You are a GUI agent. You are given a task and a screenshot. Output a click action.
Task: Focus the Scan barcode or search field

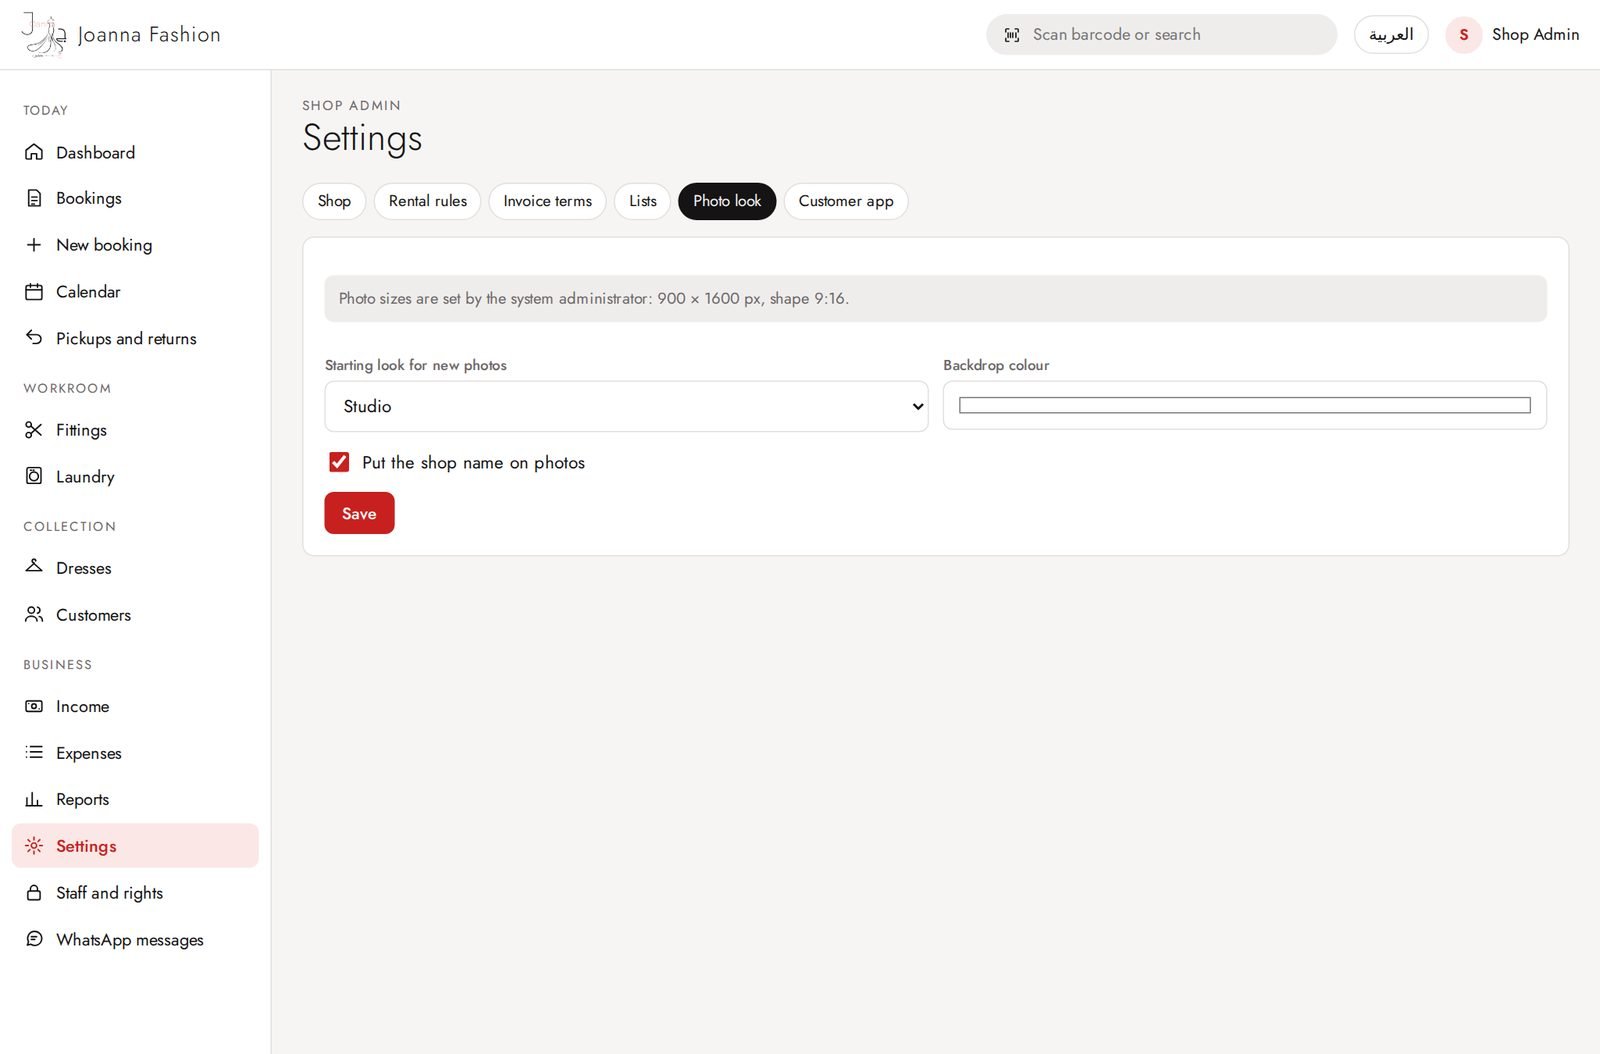click(x=1161, y=35)
